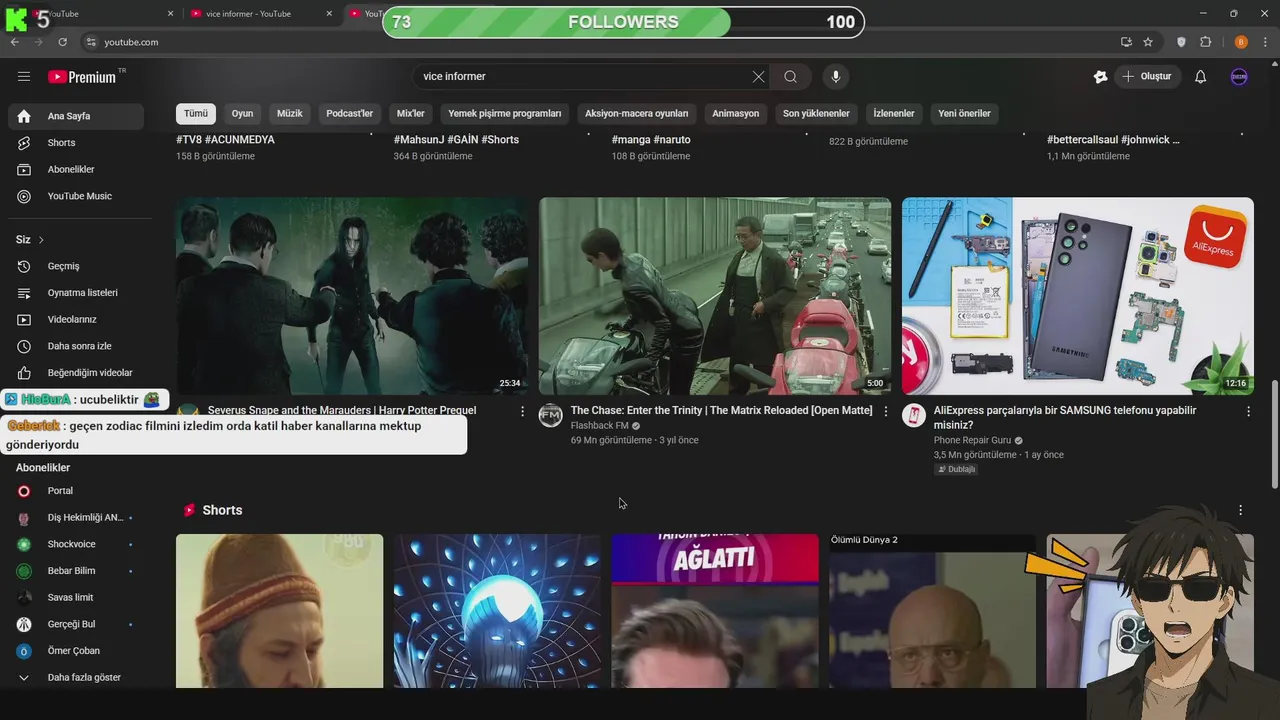
Task: Open options for AliExpress Samsung video
Action: tap(1248, 411)
